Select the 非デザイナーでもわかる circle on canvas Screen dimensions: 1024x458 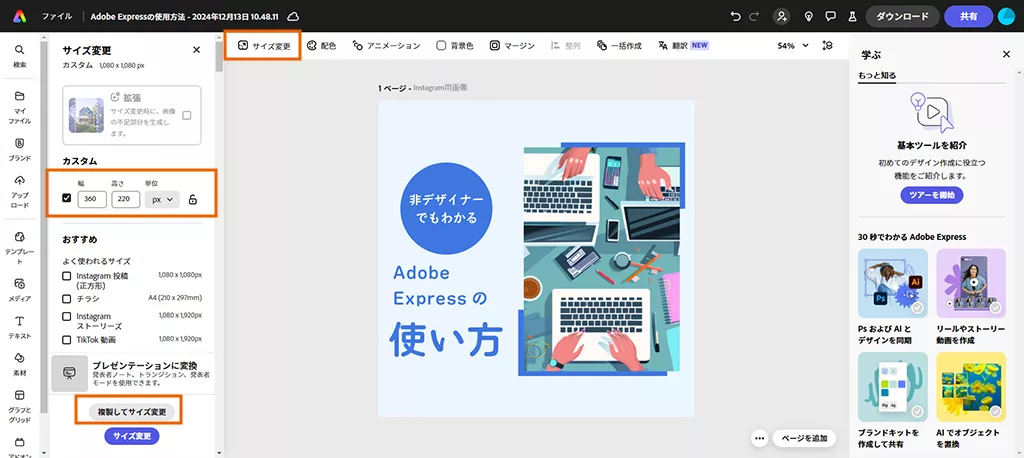[446, 208]
